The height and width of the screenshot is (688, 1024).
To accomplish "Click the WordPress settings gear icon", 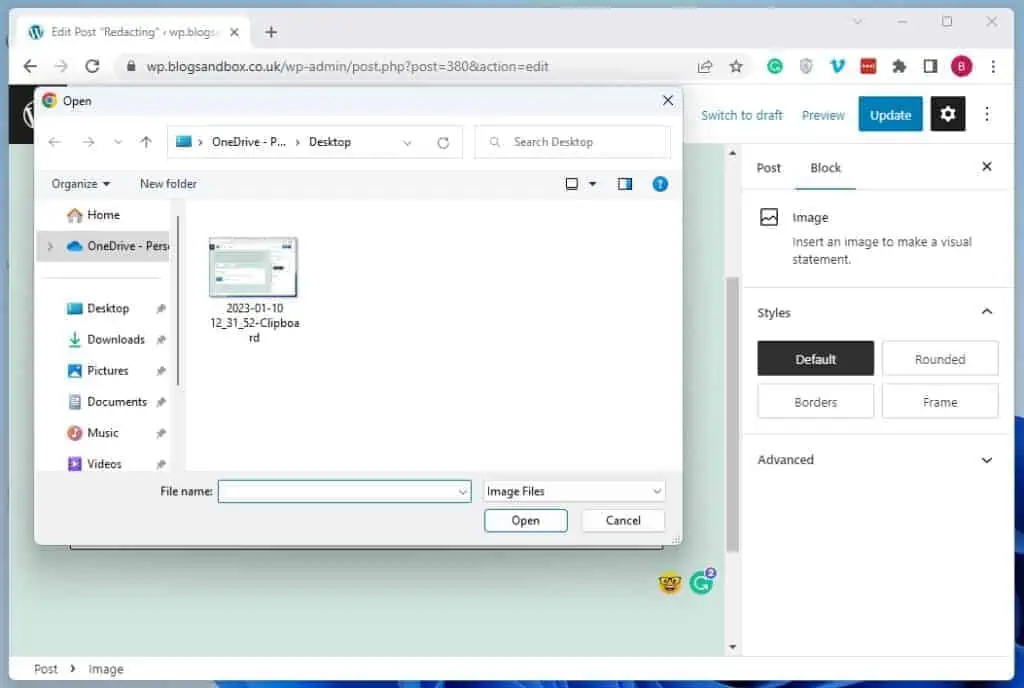I will (x=947, y=114).
